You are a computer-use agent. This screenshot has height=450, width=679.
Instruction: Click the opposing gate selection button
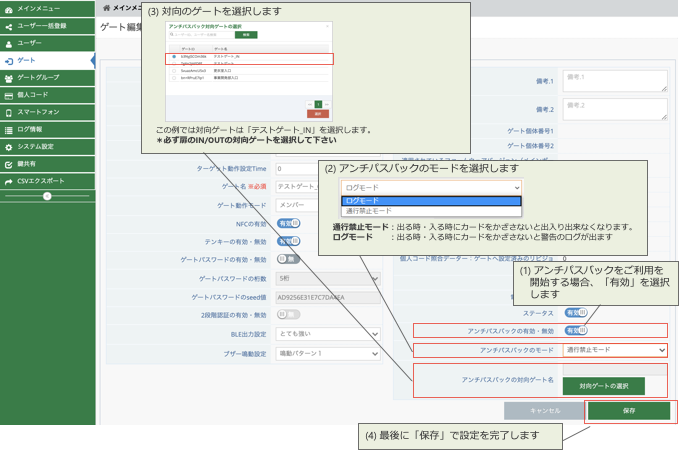pyautogui.click(x=604, y=386)
